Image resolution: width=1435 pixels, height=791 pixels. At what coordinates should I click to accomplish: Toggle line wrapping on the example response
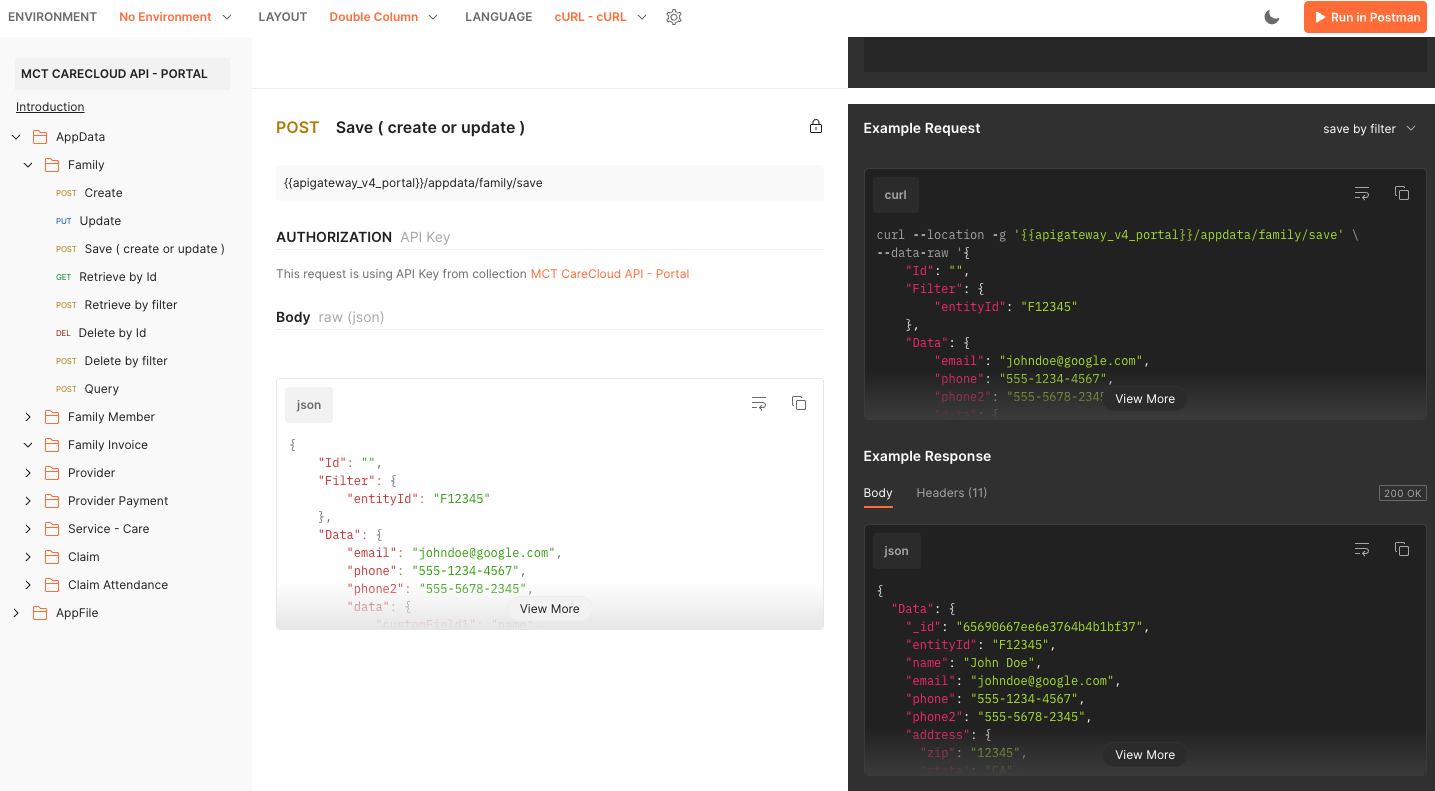tap(1362, 549)
